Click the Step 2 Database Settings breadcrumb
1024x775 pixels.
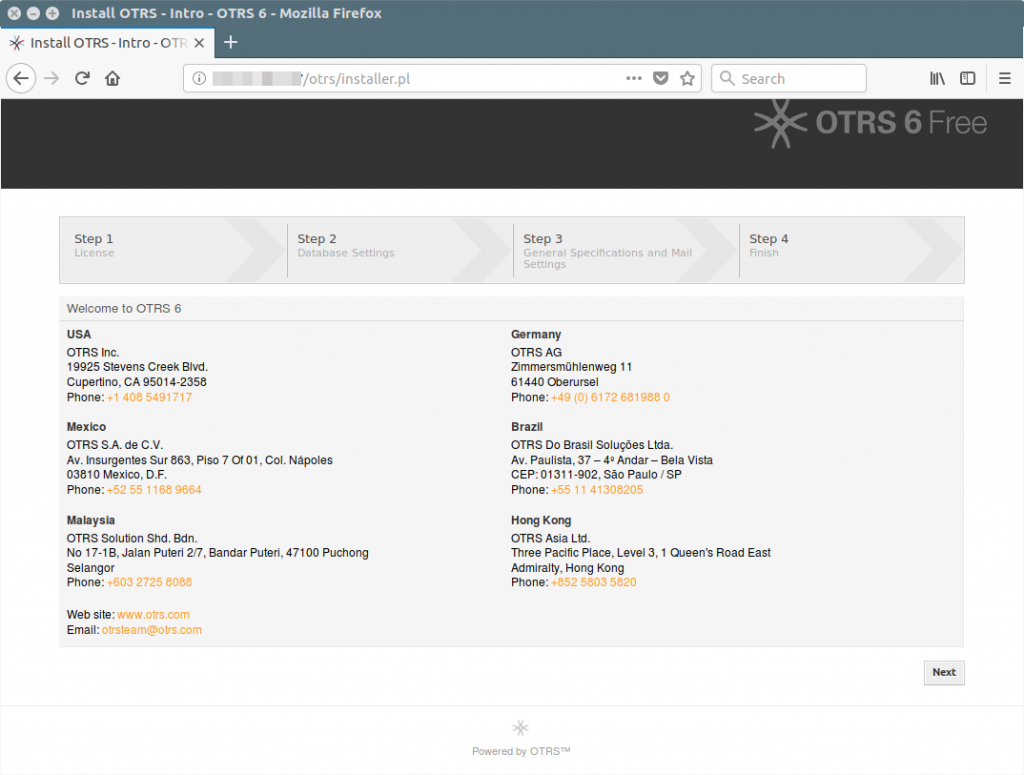click(345, 245)
